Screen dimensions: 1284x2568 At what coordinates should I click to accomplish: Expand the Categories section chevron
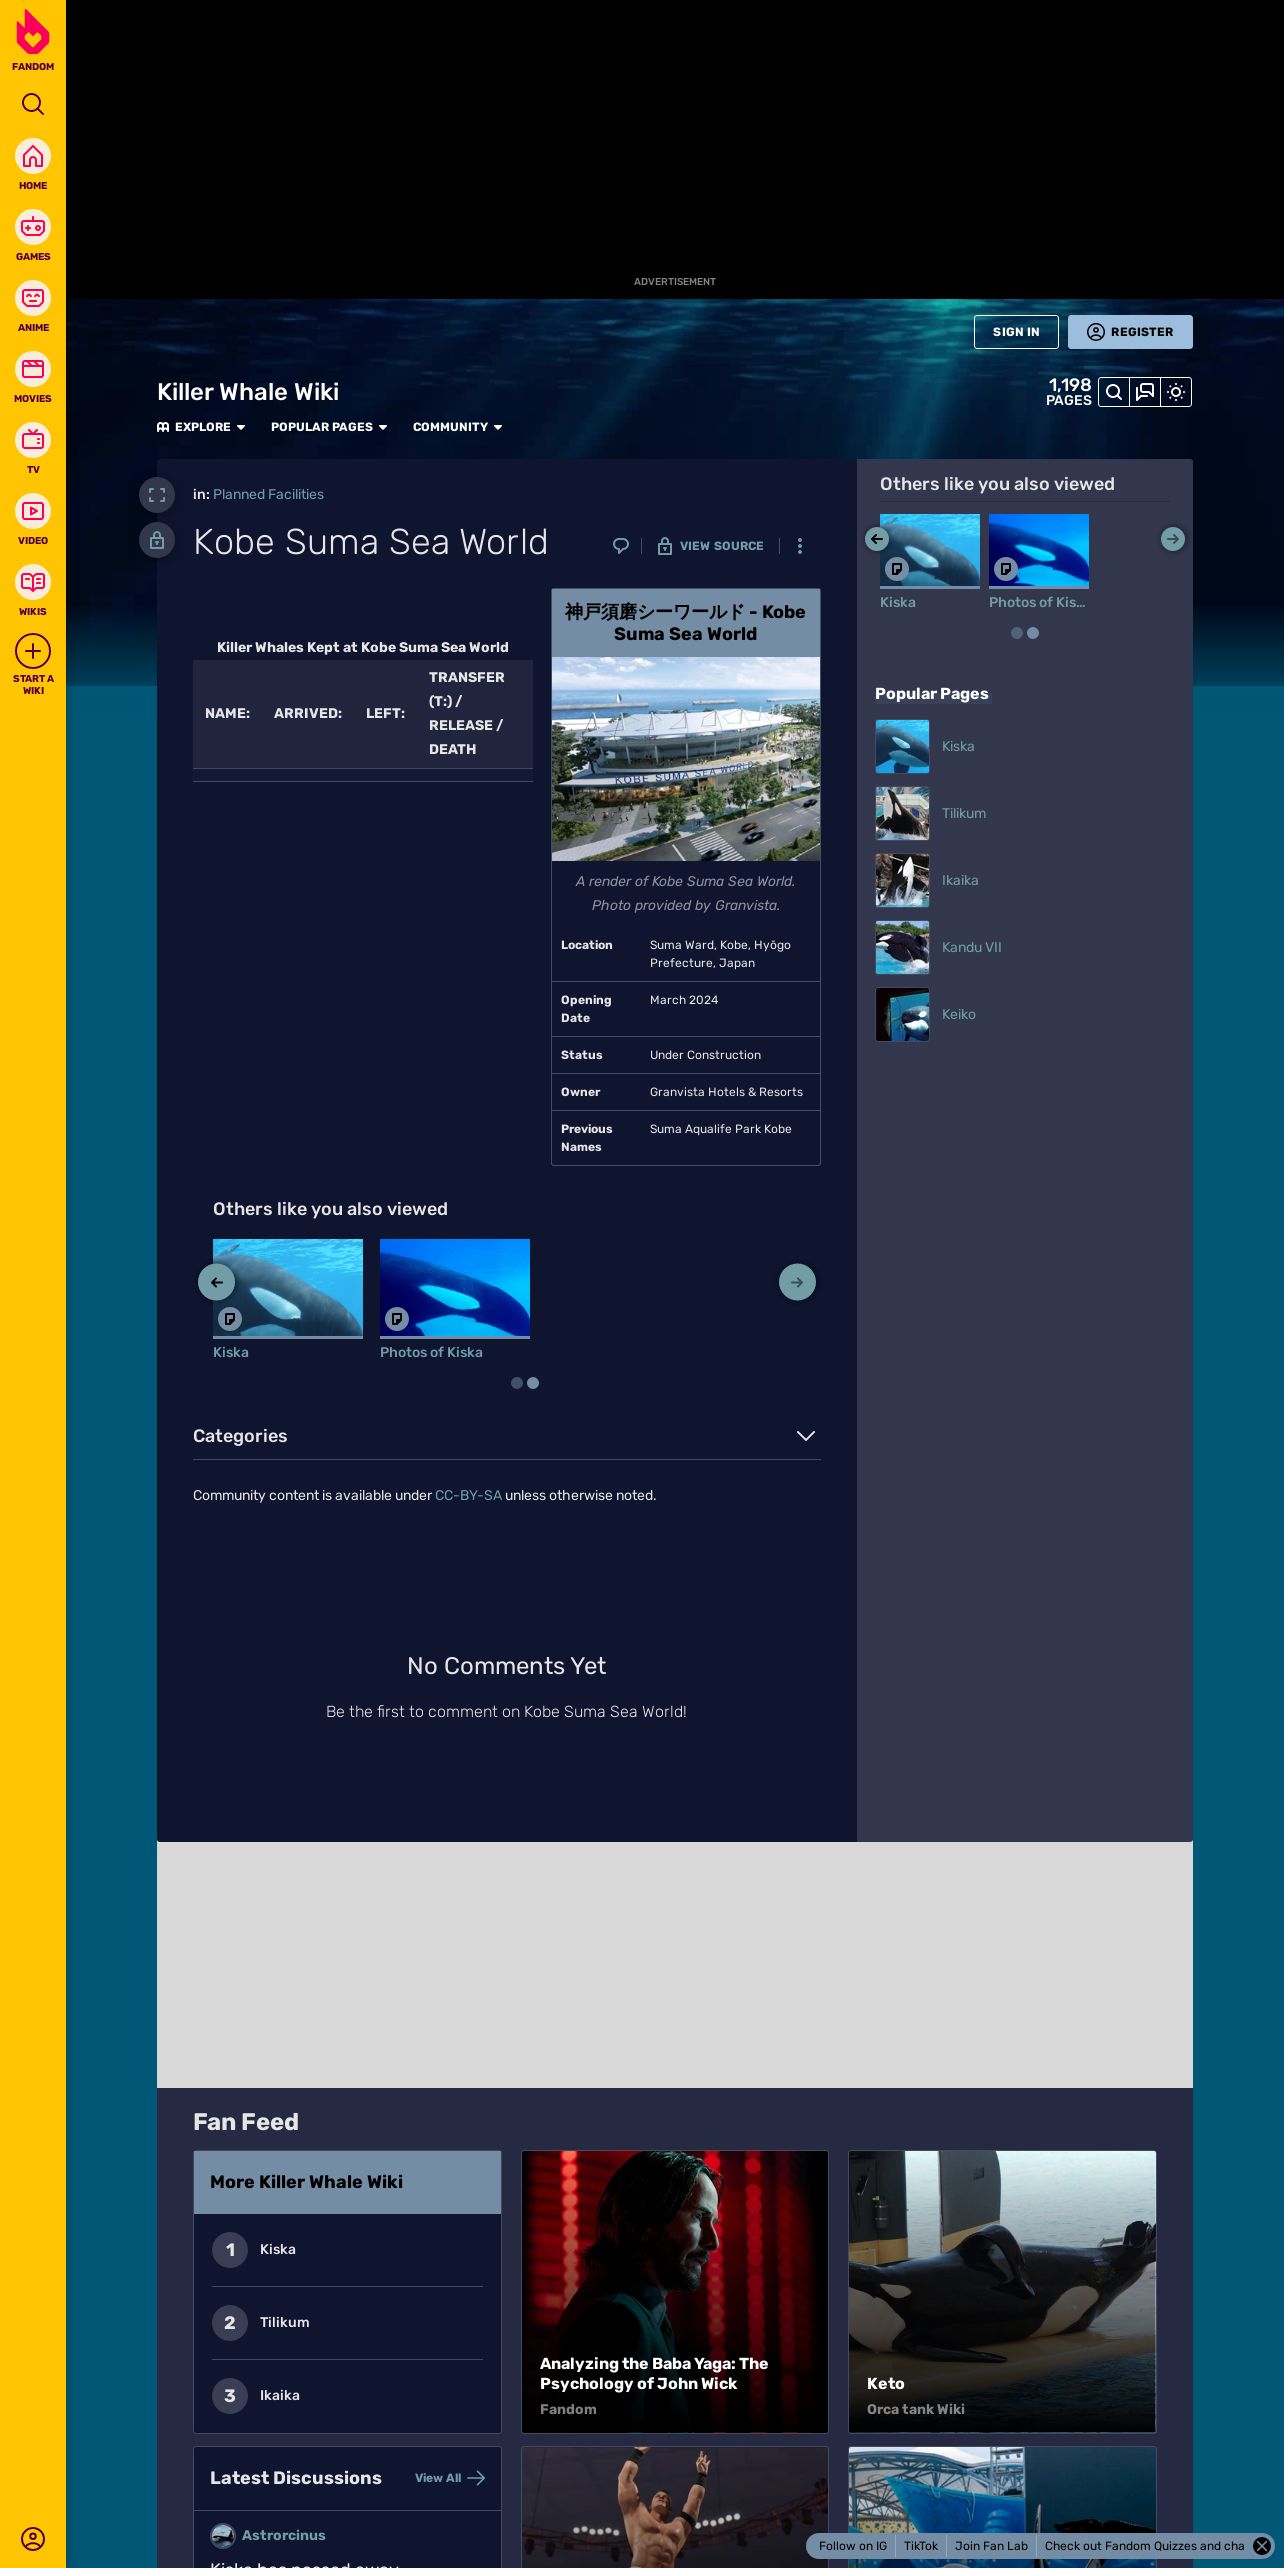[806, 1436]
